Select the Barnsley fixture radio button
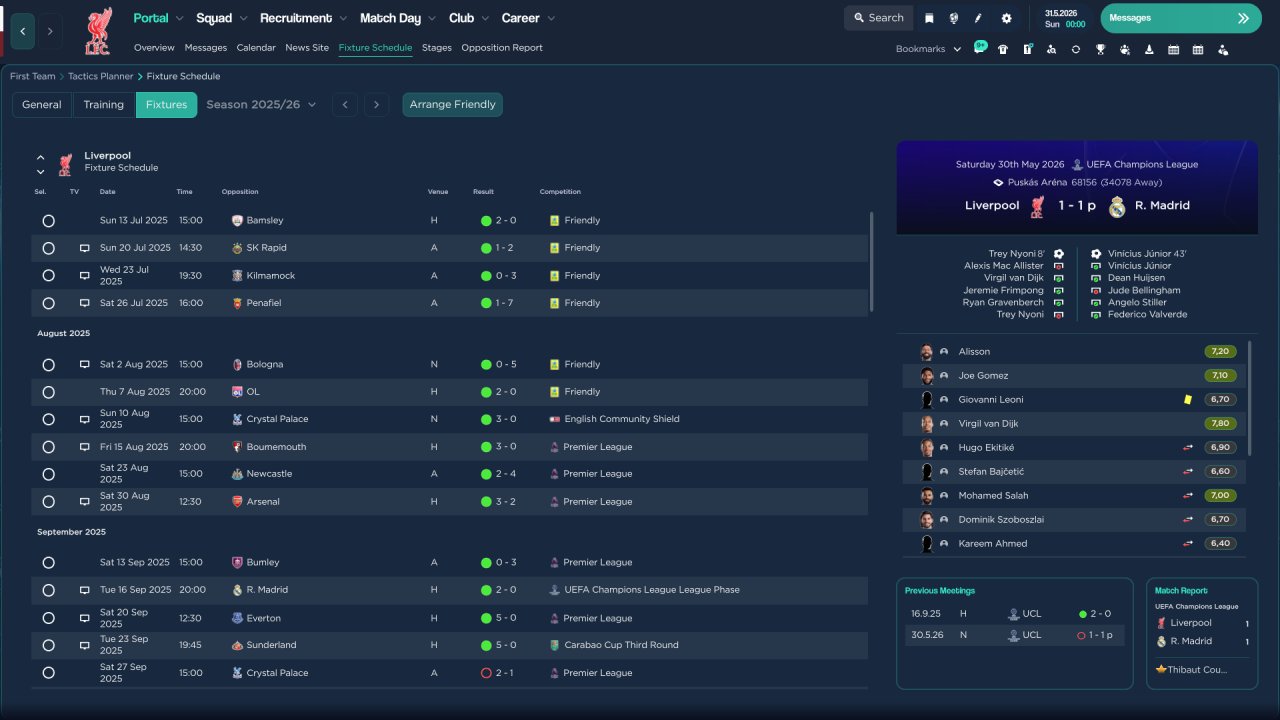 coord(48,221)
